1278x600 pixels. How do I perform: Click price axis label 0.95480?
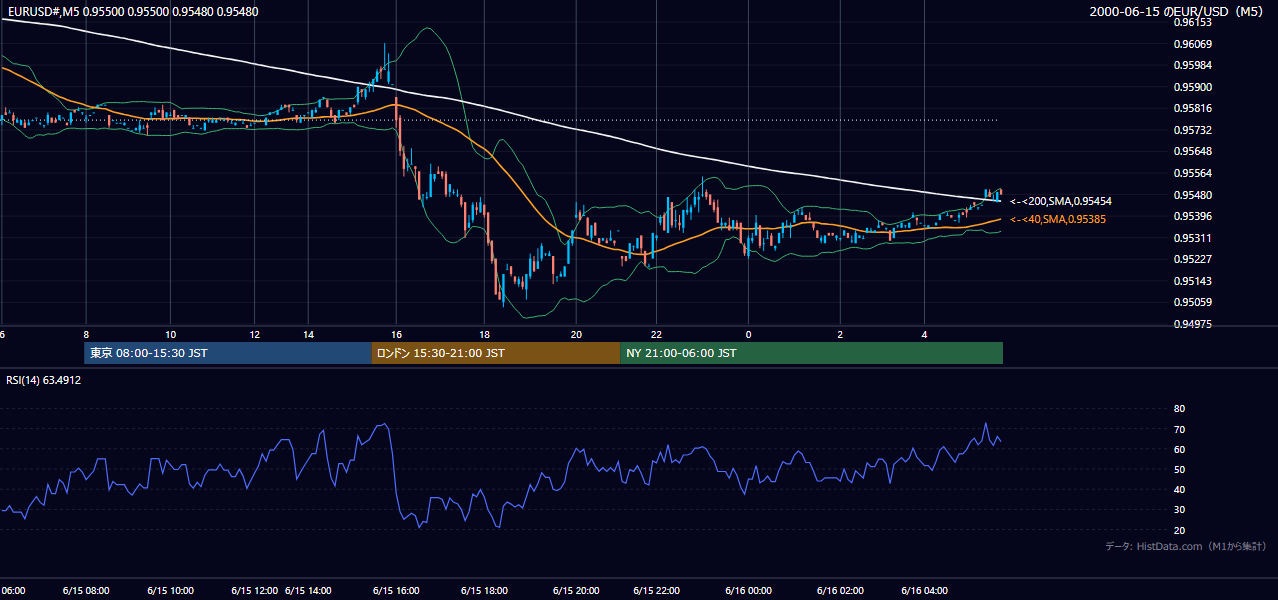[x=1193, y=195]
